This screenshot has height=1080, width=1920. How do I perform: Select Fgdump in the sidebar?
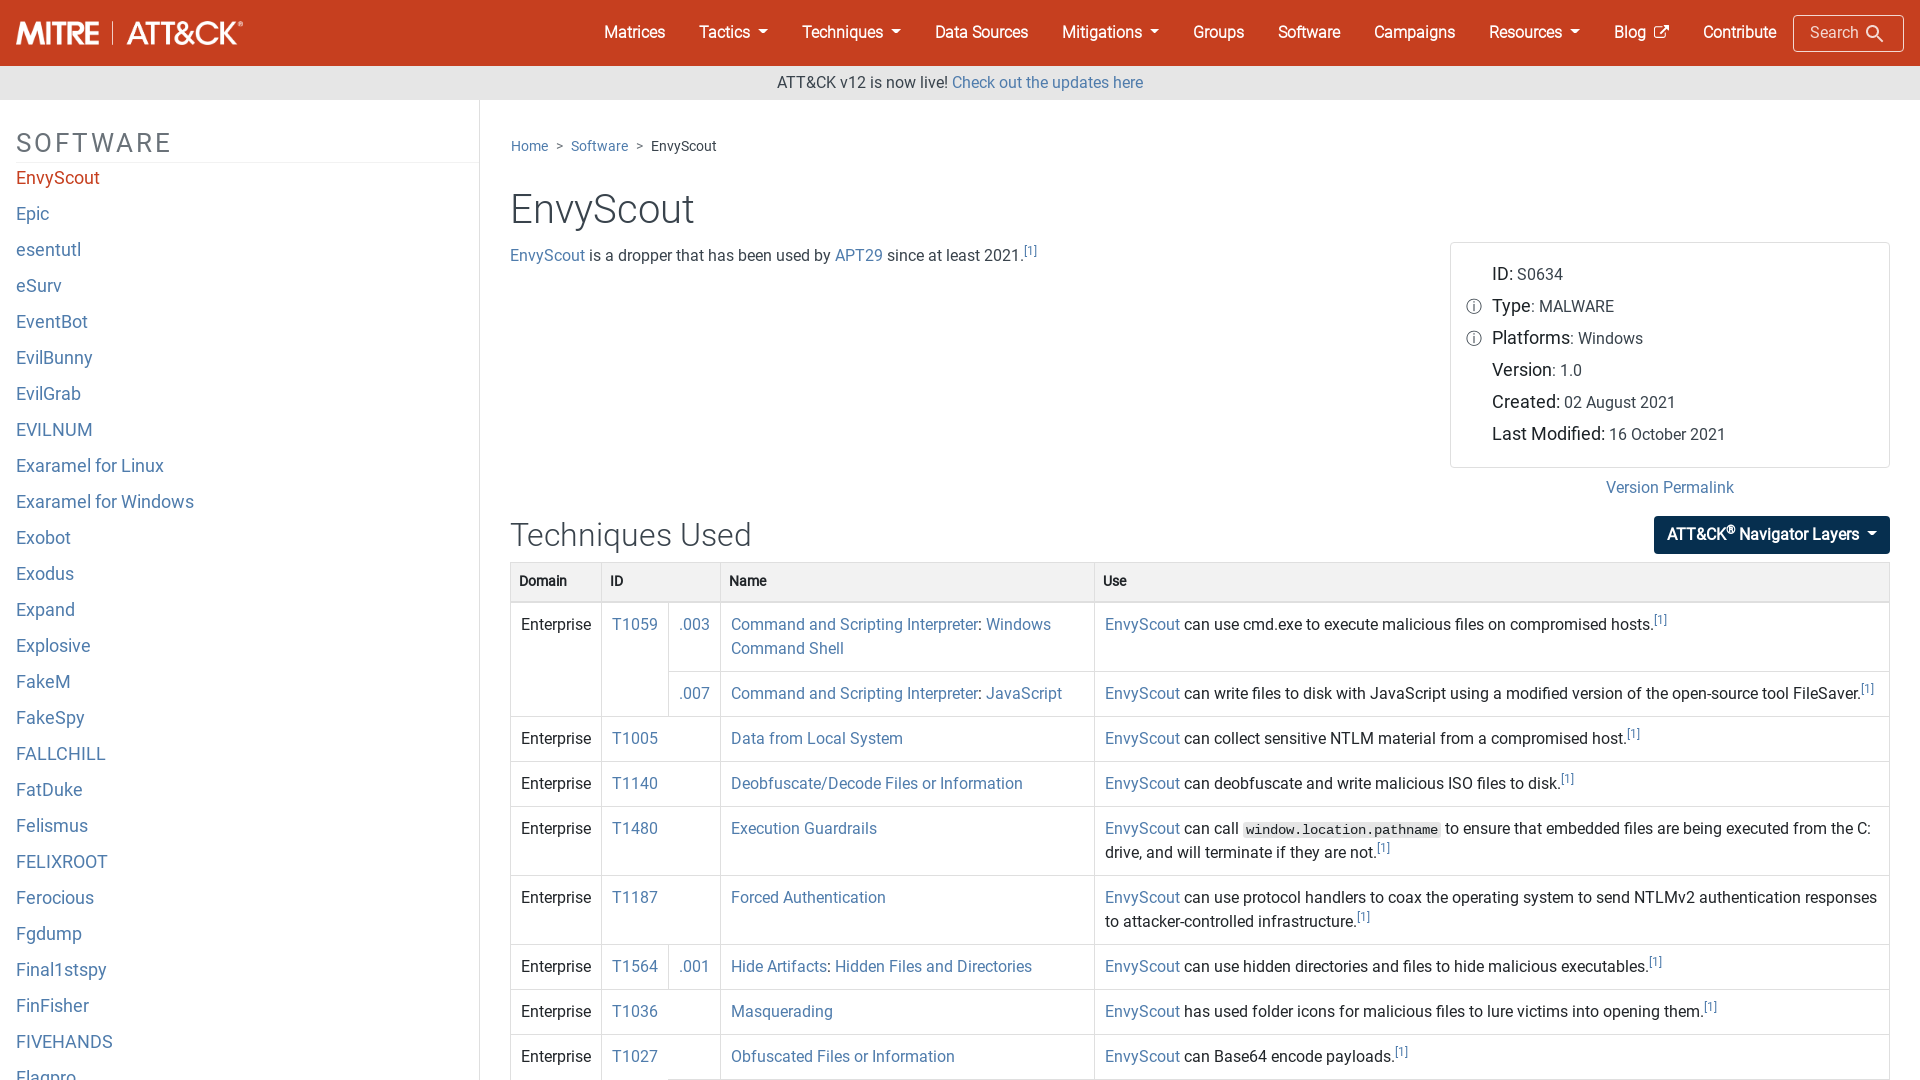[x=48, y=934]
